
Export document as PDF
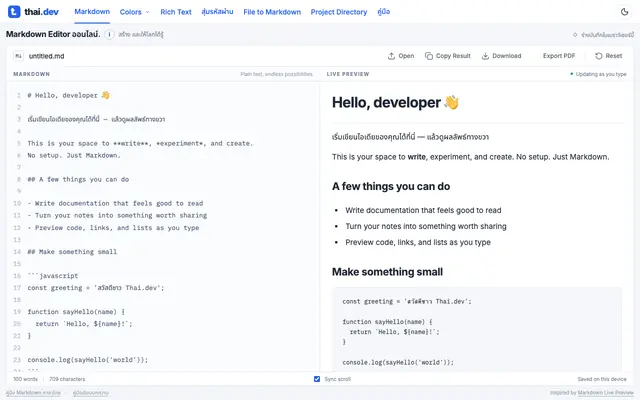559,56
